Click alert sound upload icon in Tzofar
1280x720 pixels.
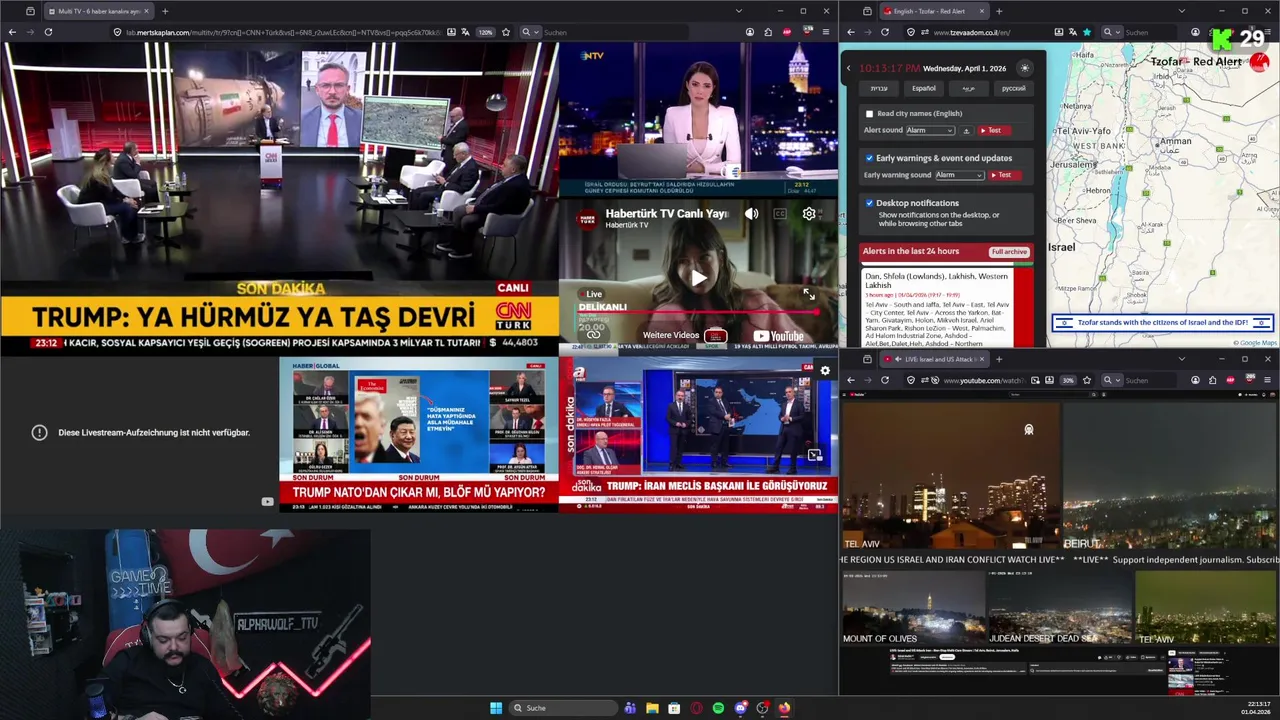point(966,131)
